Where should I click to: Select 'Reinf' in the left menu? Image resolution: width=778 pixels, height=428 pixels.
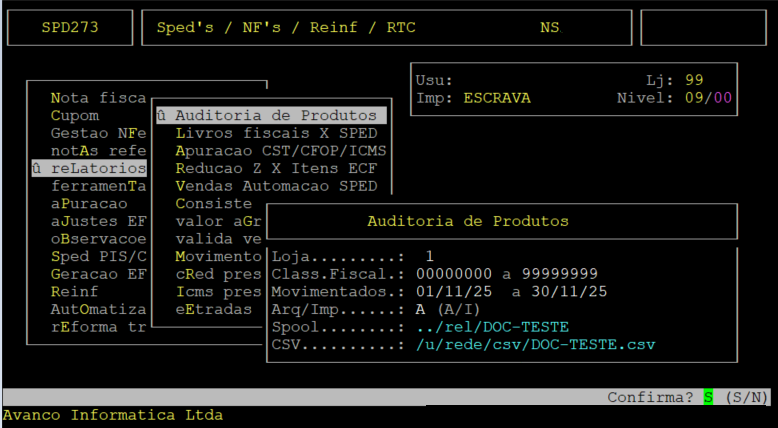click(x=74, y=292)
